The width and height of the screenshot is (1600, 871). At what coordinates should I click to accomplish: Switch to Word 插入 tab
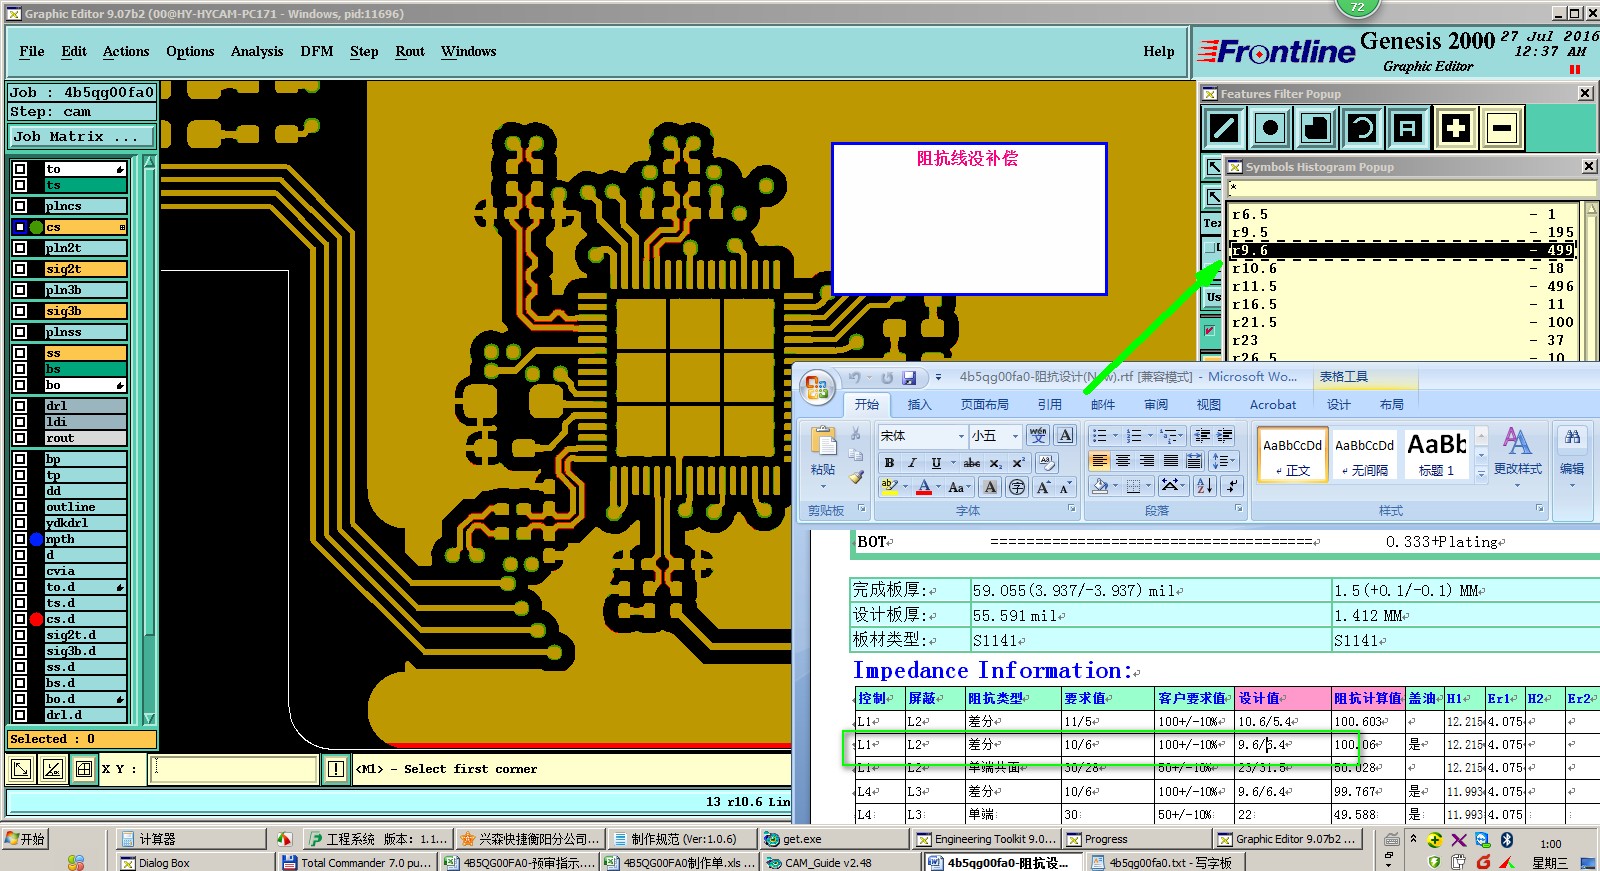click(x=919, y=405)
